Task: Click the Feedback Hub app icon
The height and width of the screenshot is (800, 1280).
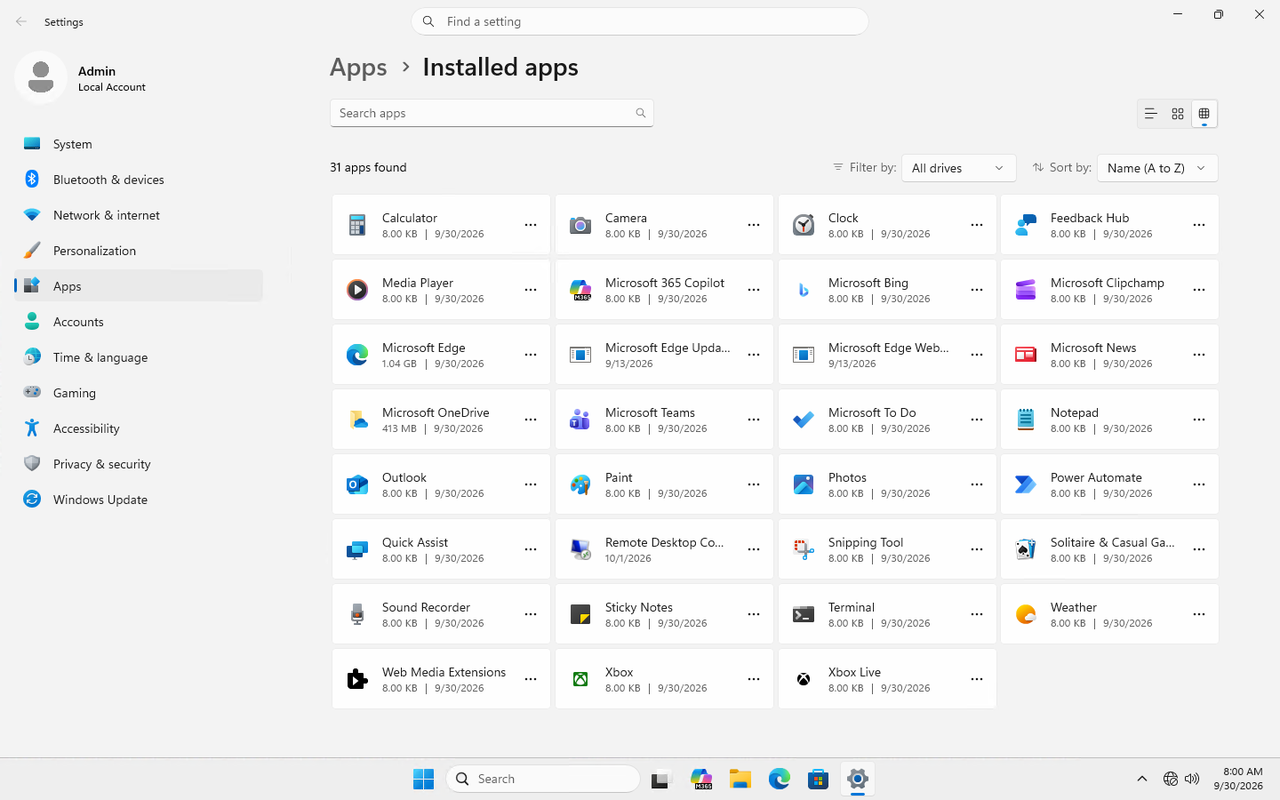Action: (x=1025, y=225)
